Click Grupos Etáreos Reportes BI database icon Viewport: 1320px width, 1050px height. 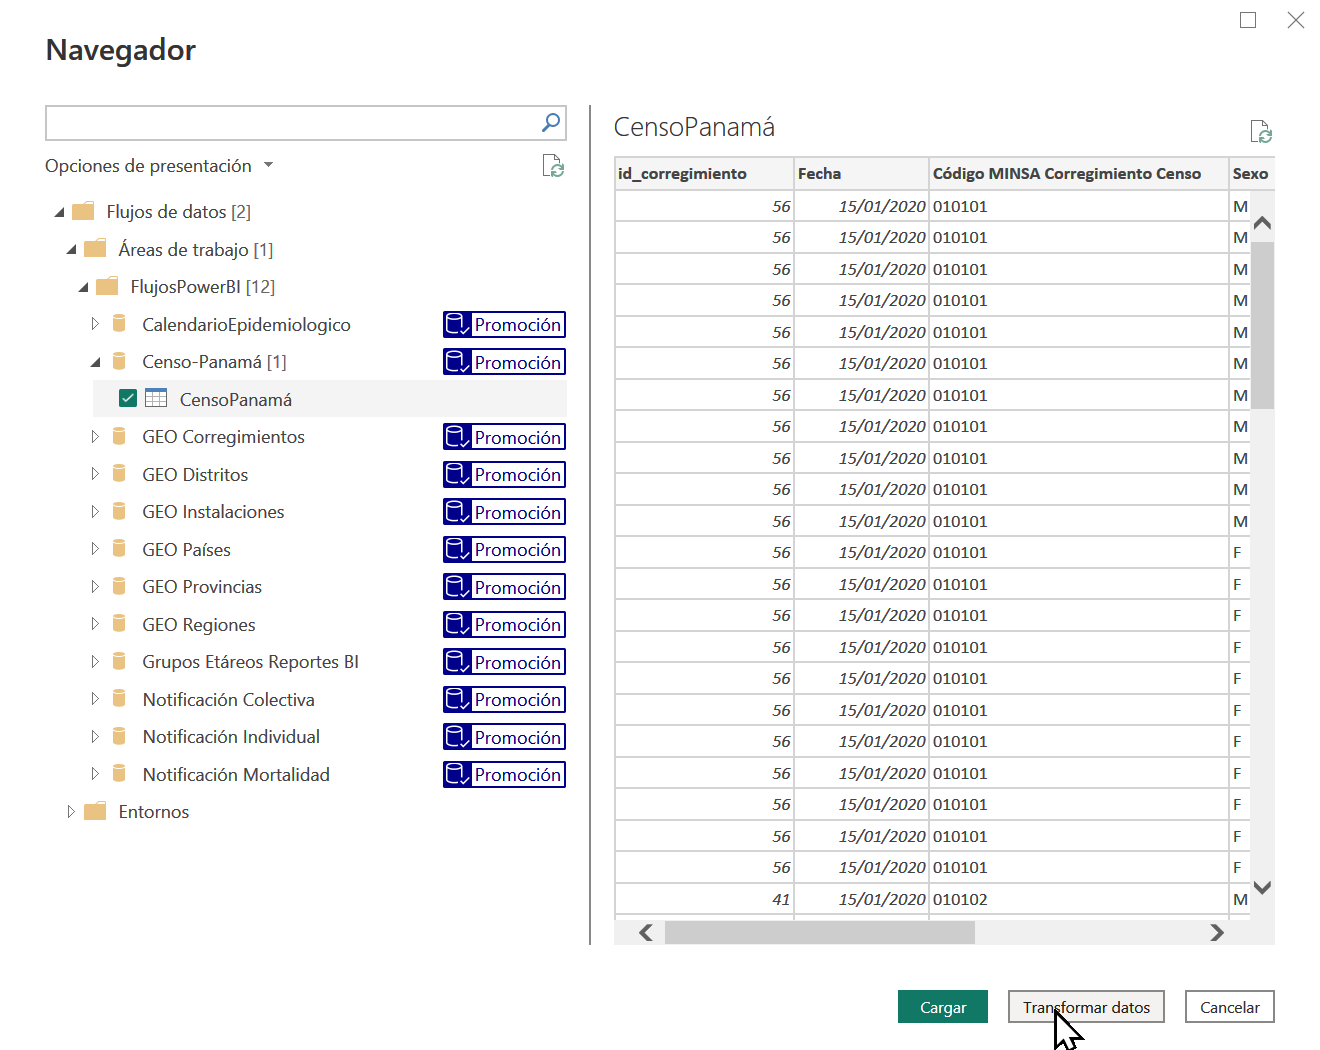point(119,661)
